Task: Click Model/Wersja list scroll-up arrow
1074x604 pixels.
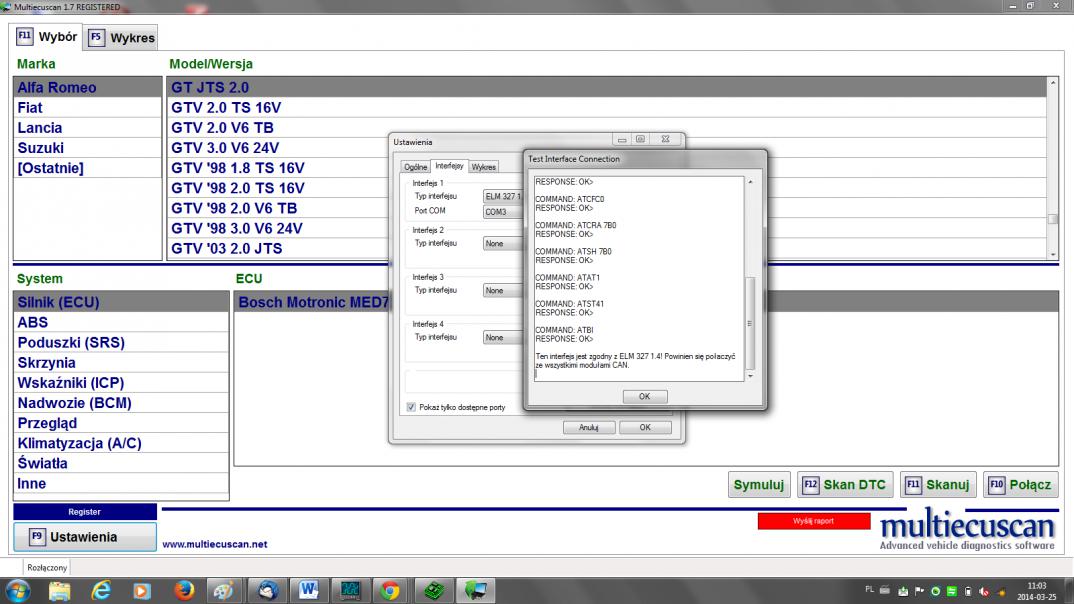Action: [1053, 82]
